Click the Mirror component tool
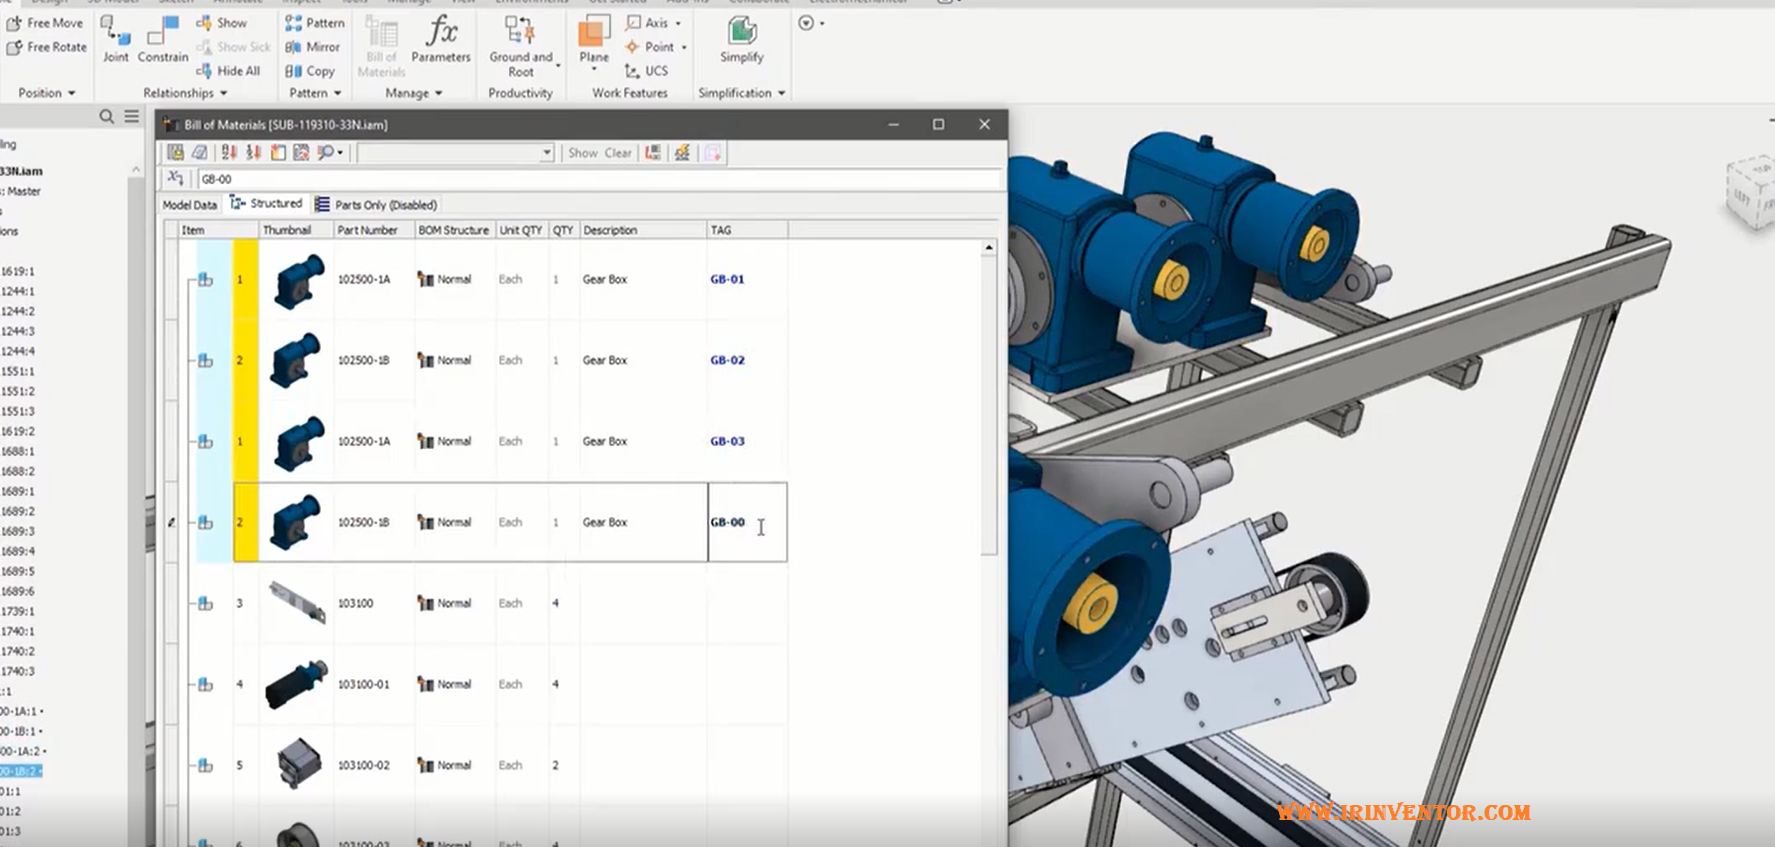Viewport: 1775px width, 847px height. 313,47
